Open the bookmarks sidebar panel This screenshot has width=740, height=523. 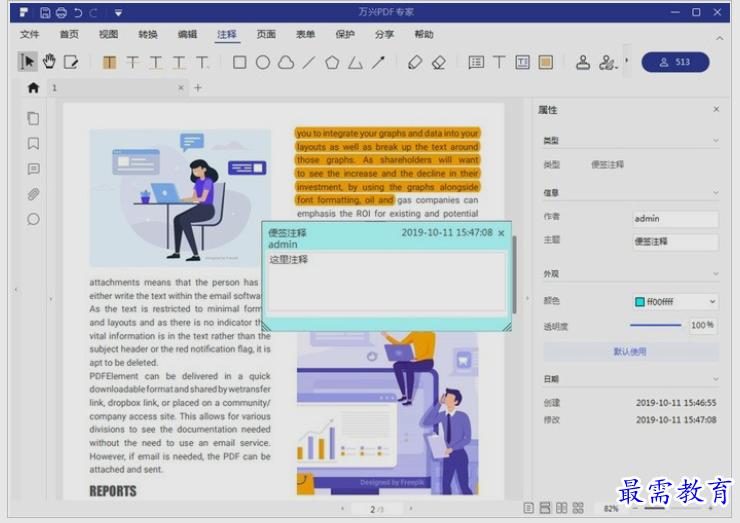pos(34,143)
